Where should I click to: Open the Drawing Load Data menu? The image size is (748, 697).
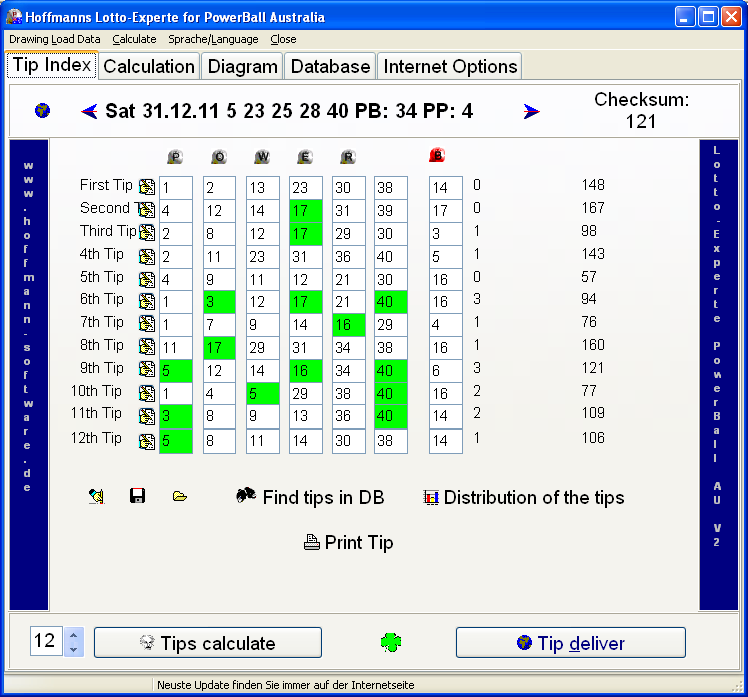(x=55, y=39)
